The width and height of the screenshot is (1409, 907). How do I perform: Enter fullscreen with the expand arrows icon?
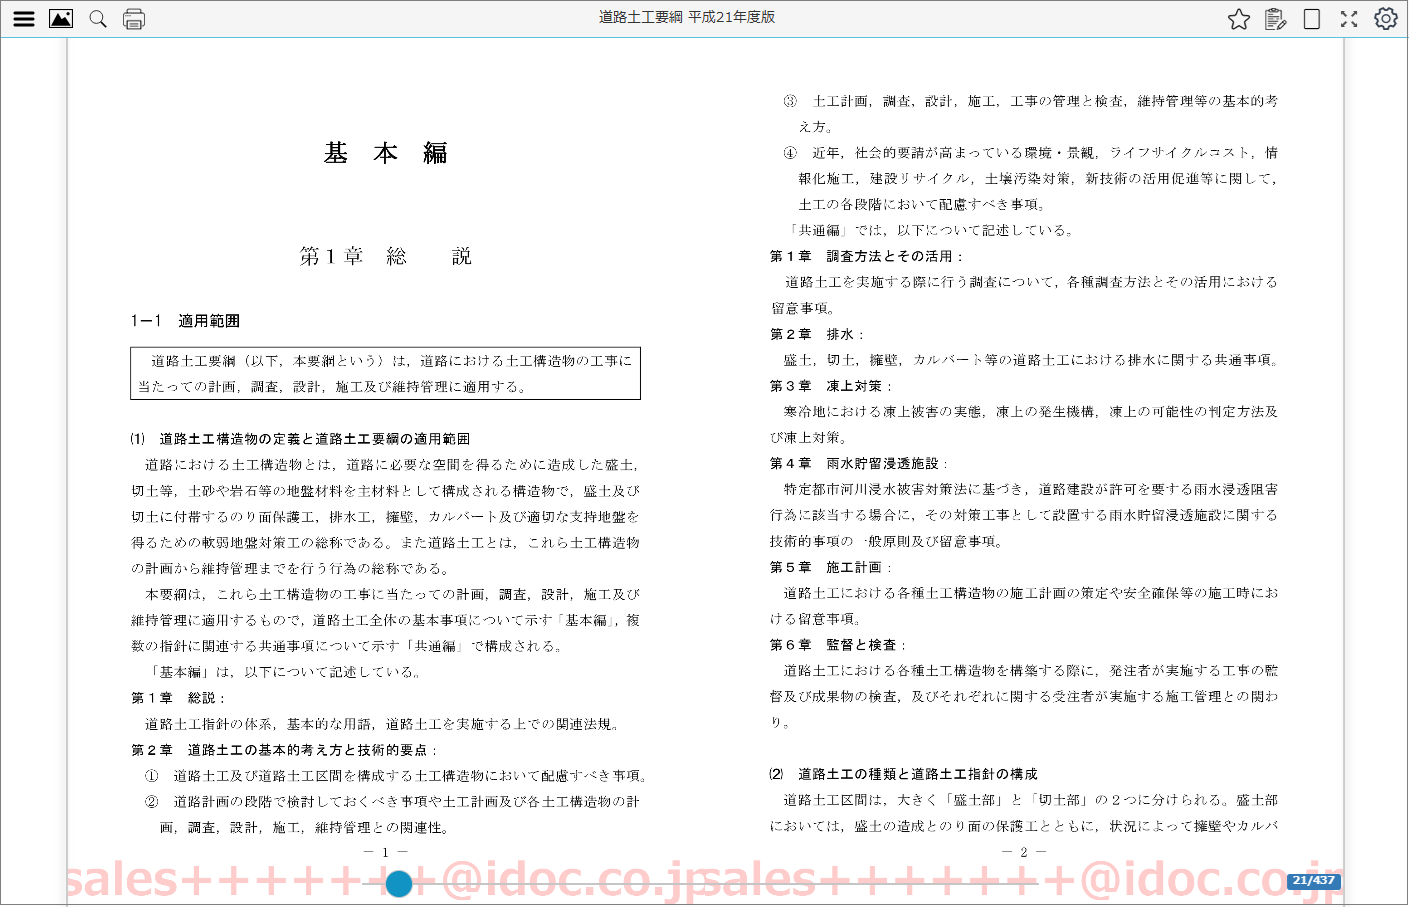1349,19
